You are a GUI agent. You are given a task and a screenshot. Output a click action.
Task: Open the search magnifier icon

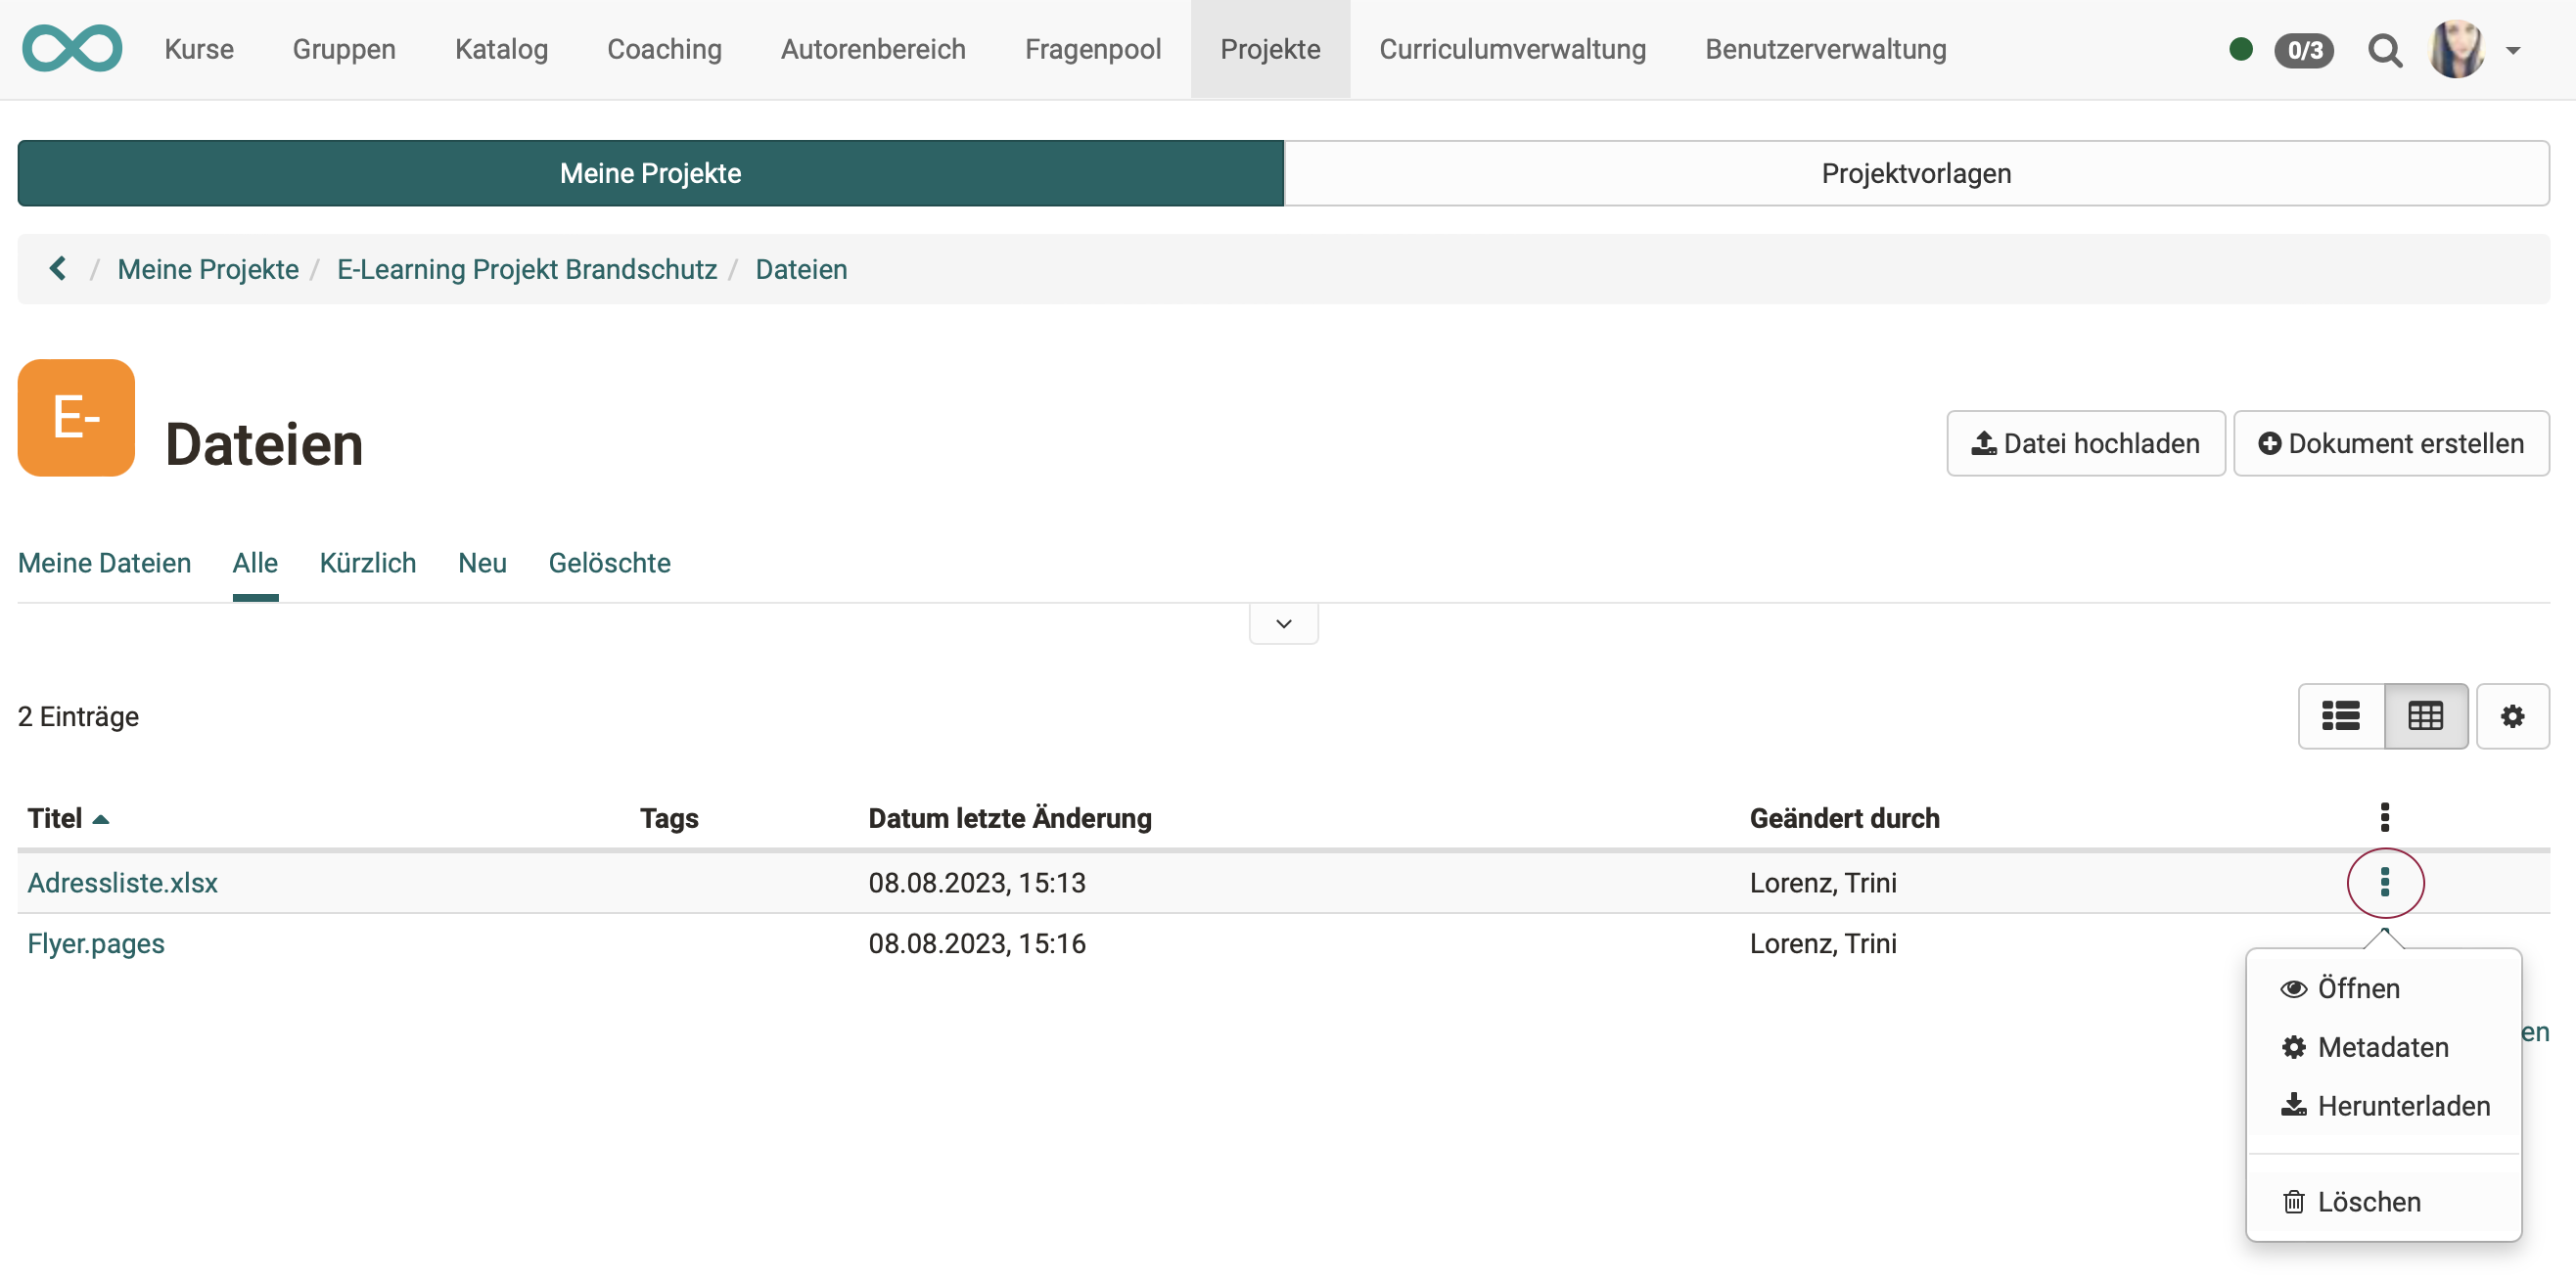coord(2384,49)
